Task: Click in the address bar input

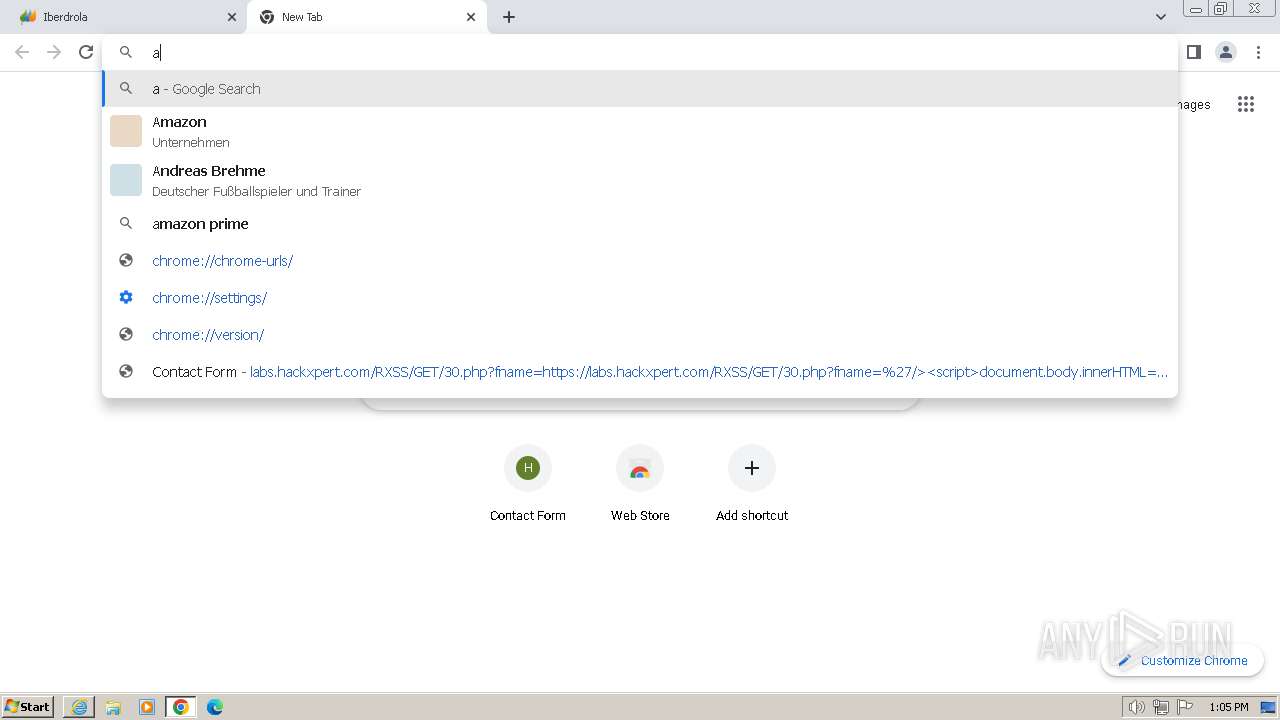Action: pyautogui.click(x=640, y=52)
